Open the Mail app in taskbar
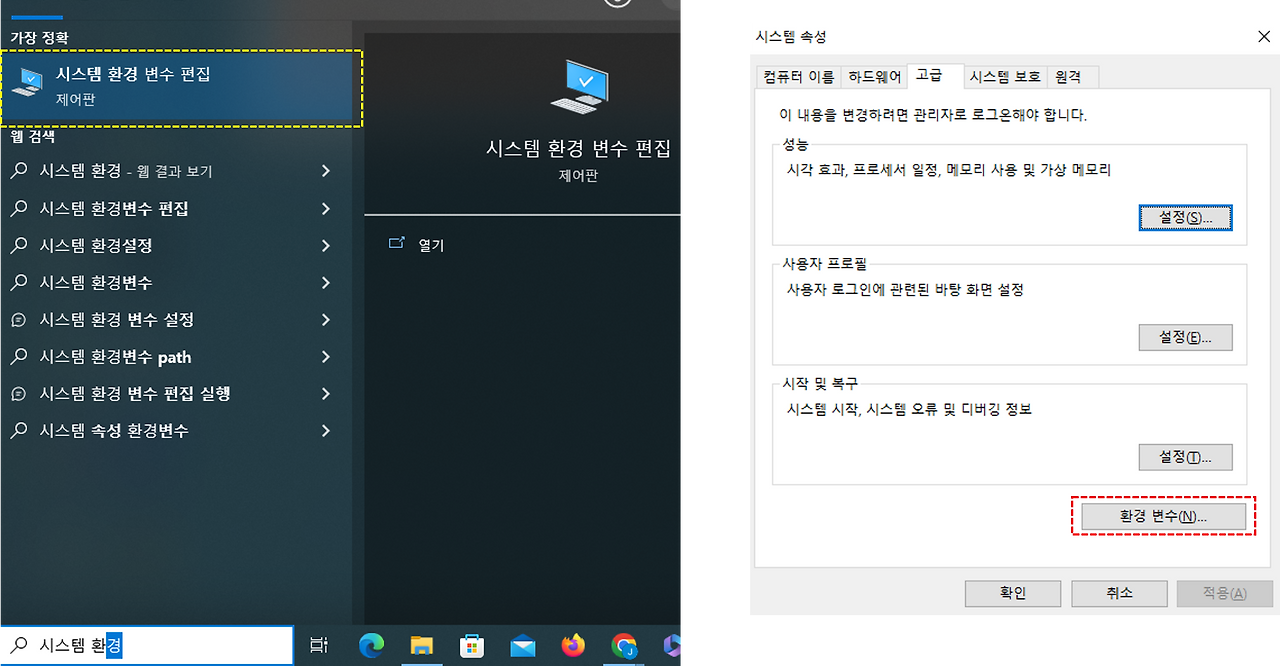Viewport: 1280px width, 666px height. coord(522,647)
